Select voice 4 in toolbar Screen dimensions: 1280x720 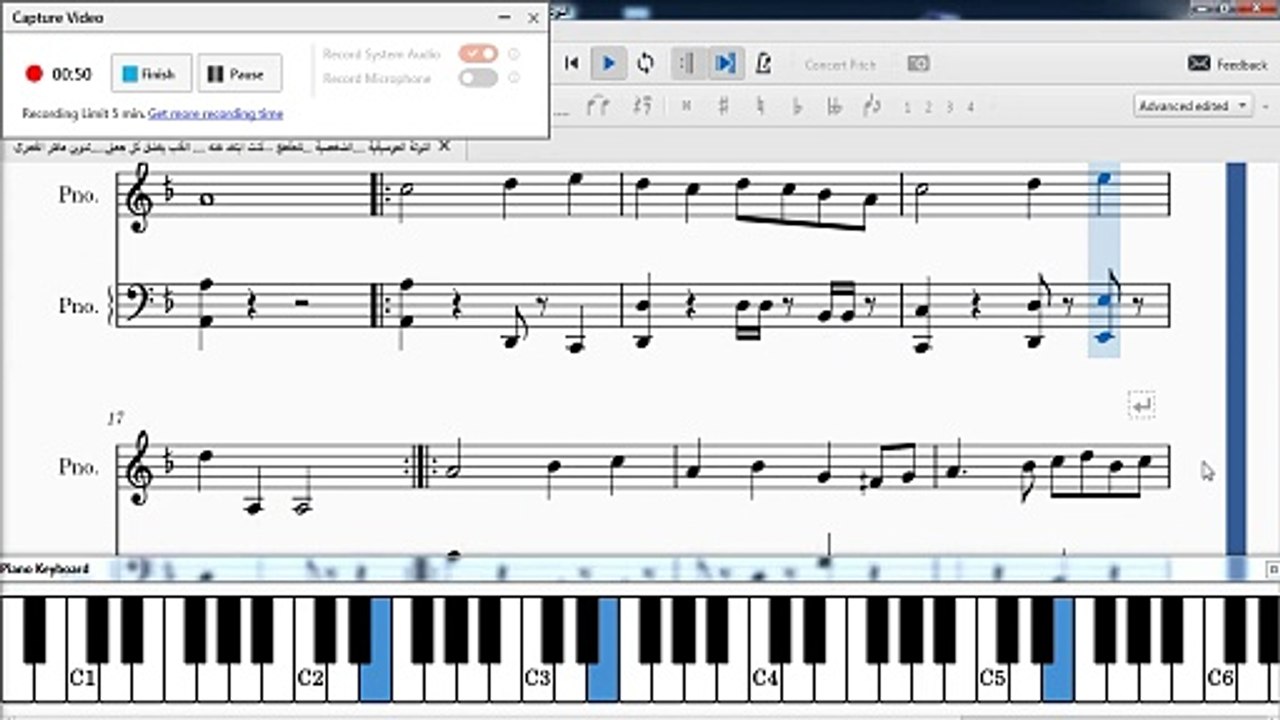pos(970,107)
